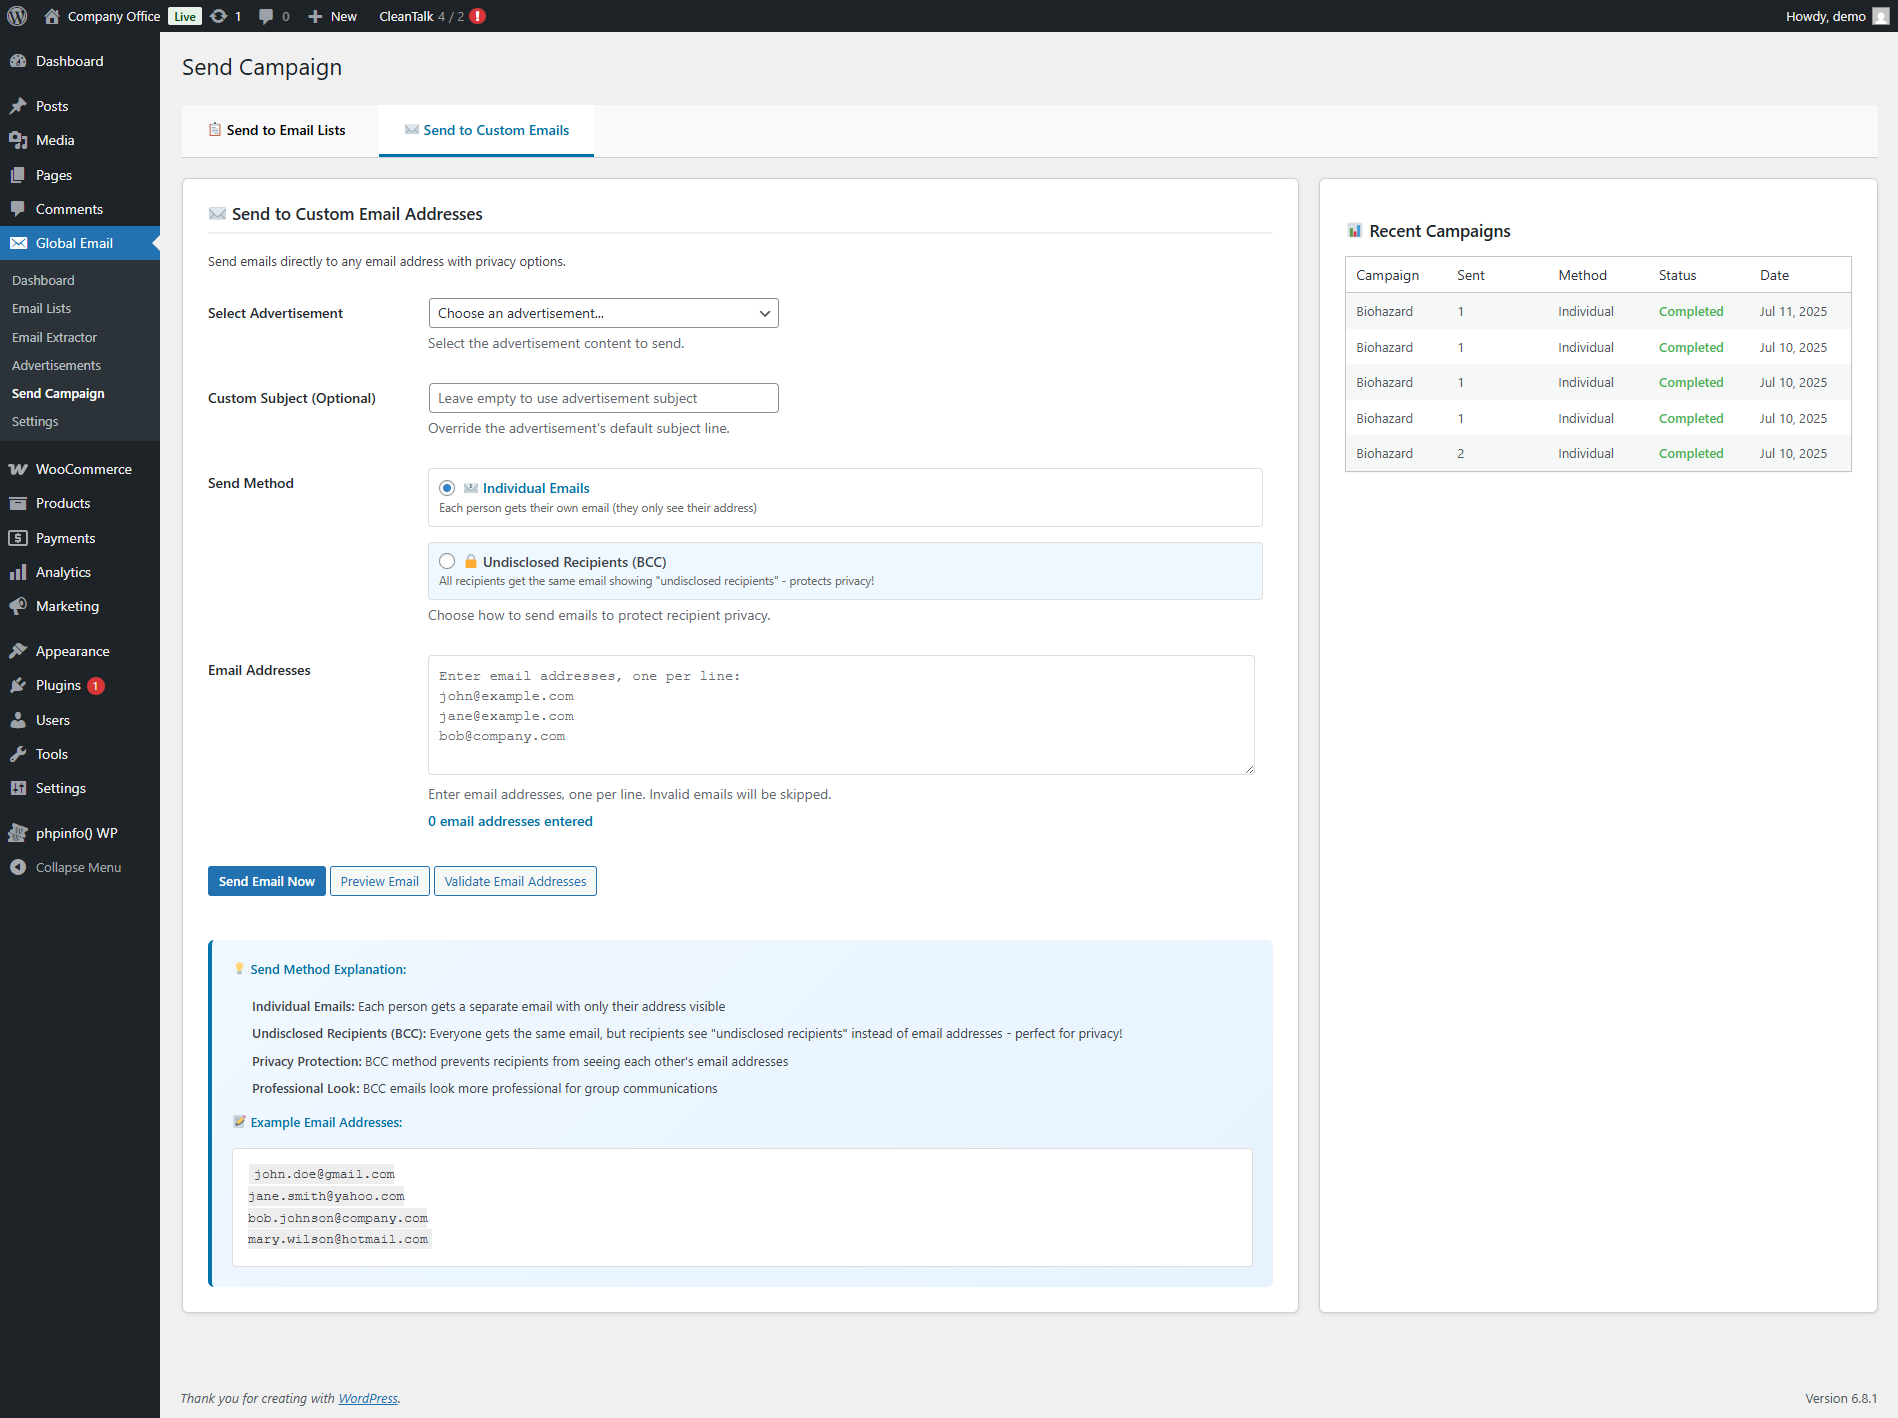
Task: Go to Analytics in the sidebar
Action: coord(63,572)
